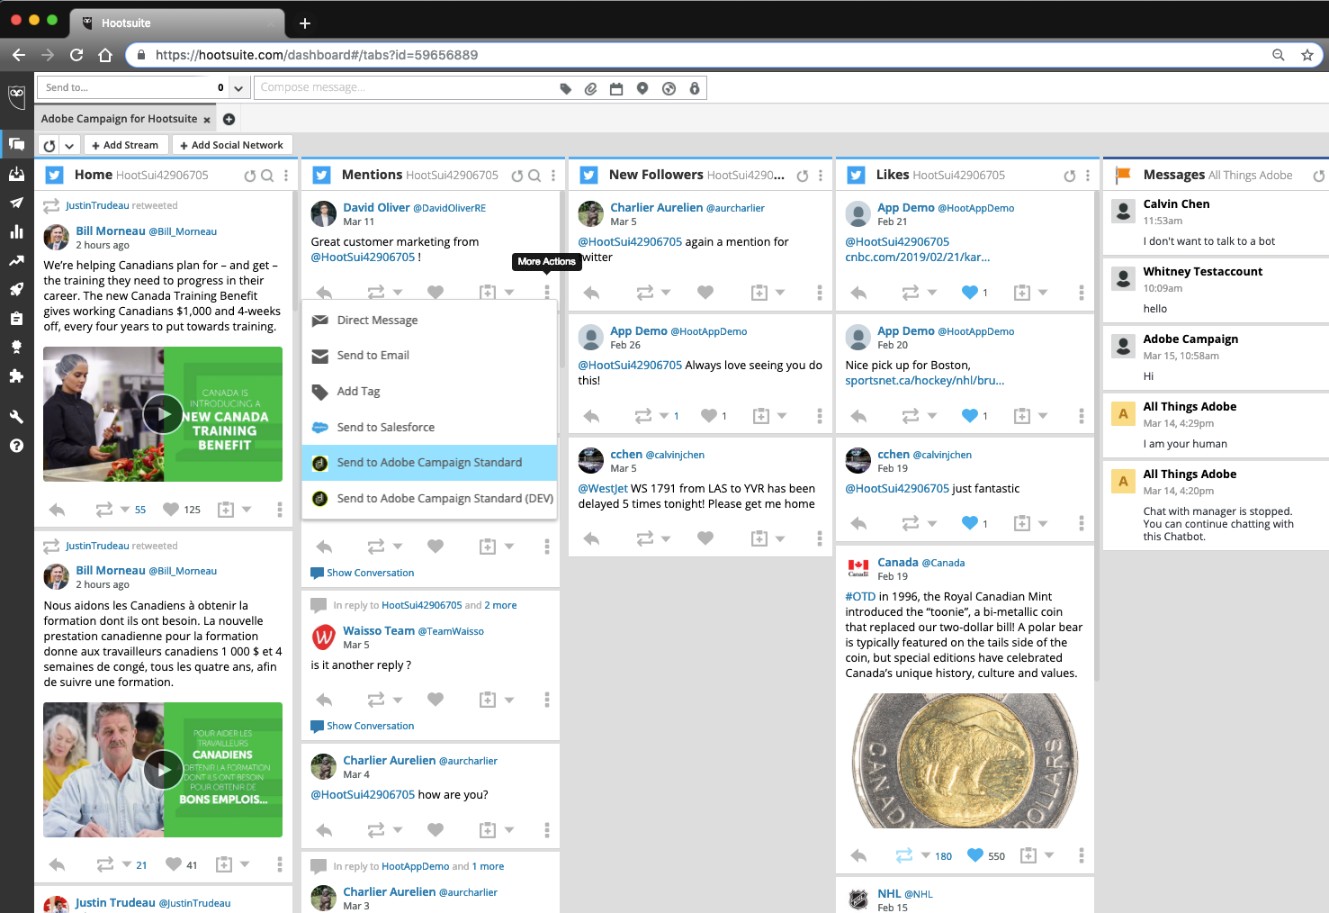
Task: Open the refresh interval dropdown arrow
Action: coord(69,146)
